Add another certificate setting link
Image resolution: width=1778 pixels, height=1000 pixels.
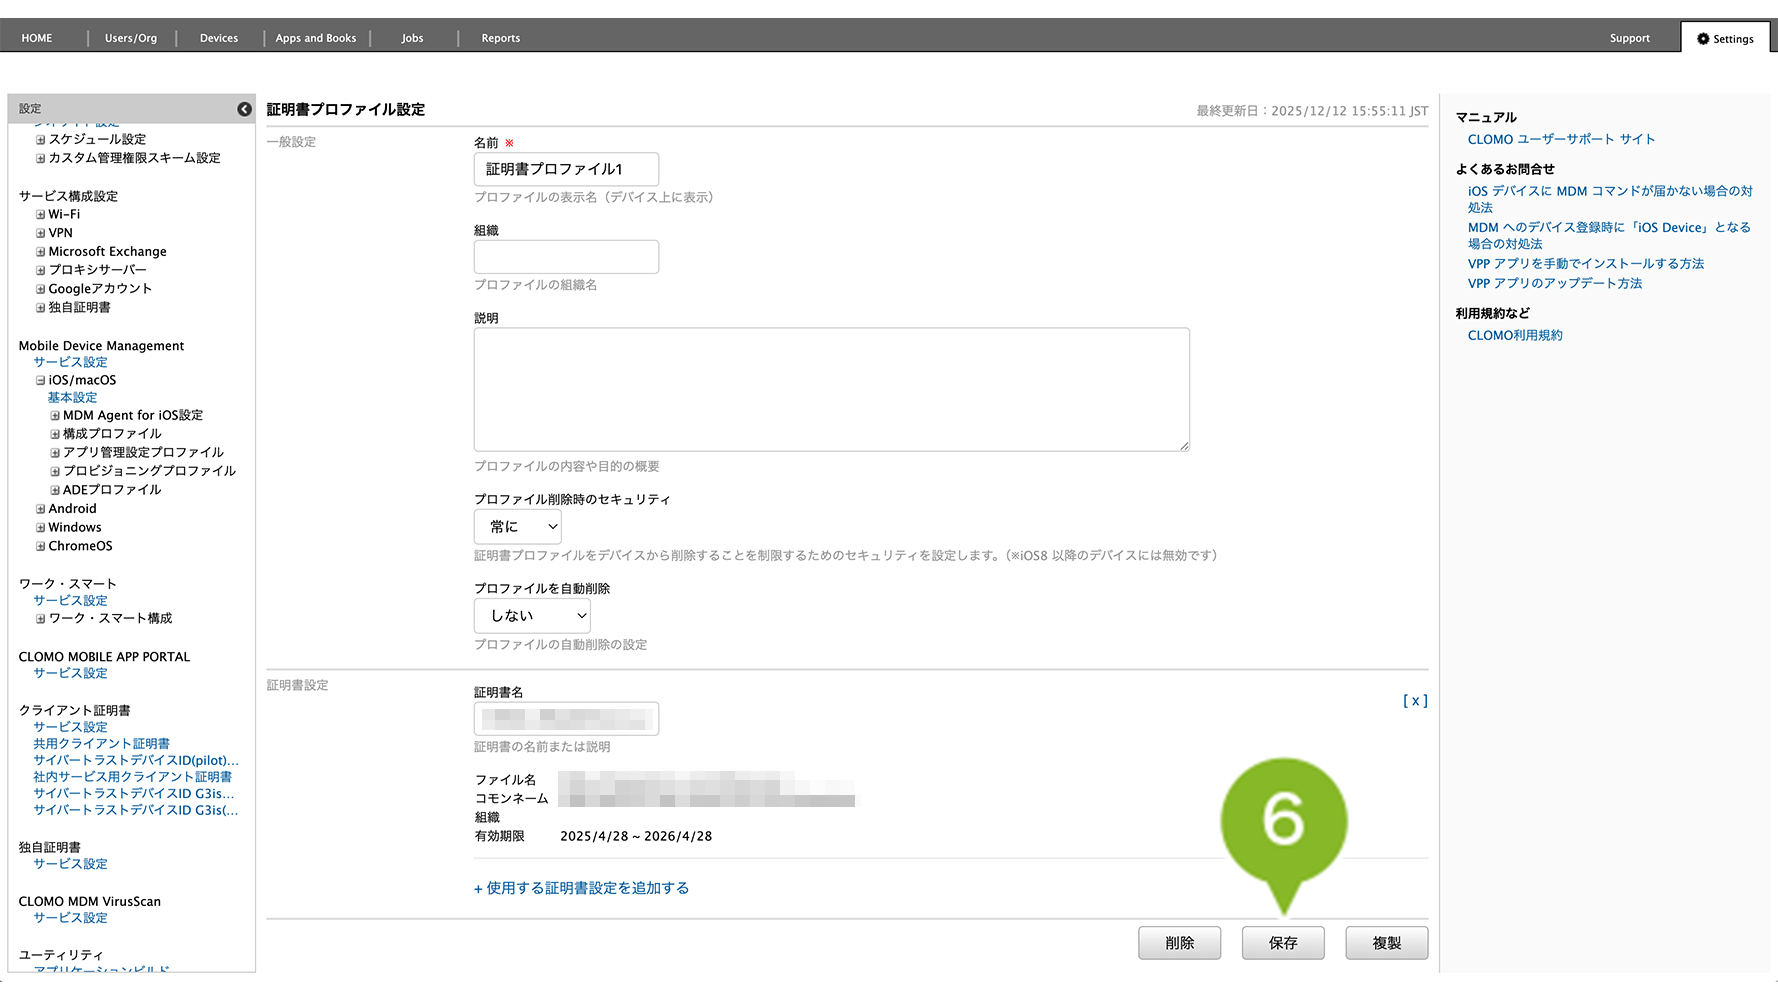pyautogui.click(x=581, y=888)
